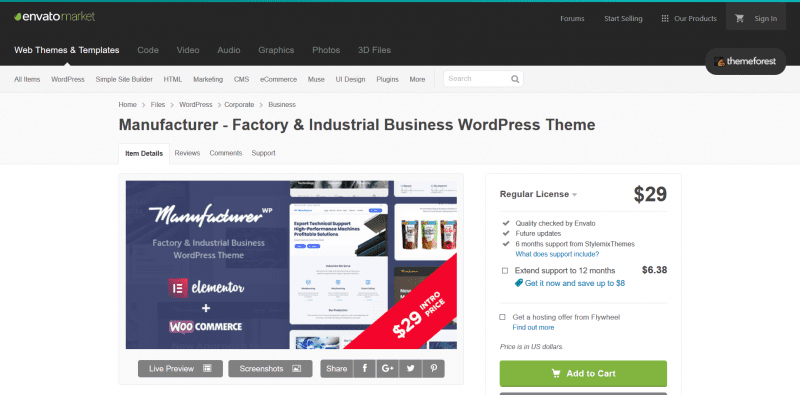Switch to the Comments tab
The image size is (800, 395).
[226, 153]
